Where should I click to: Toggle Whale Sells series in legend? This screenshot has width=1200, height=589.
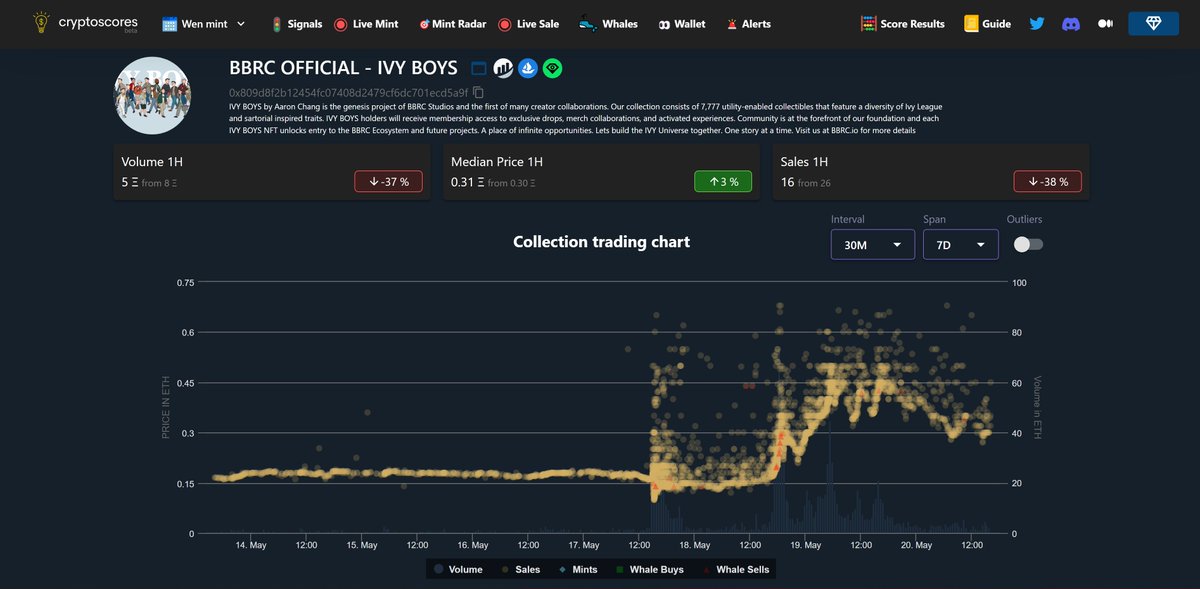pos(735,569)
